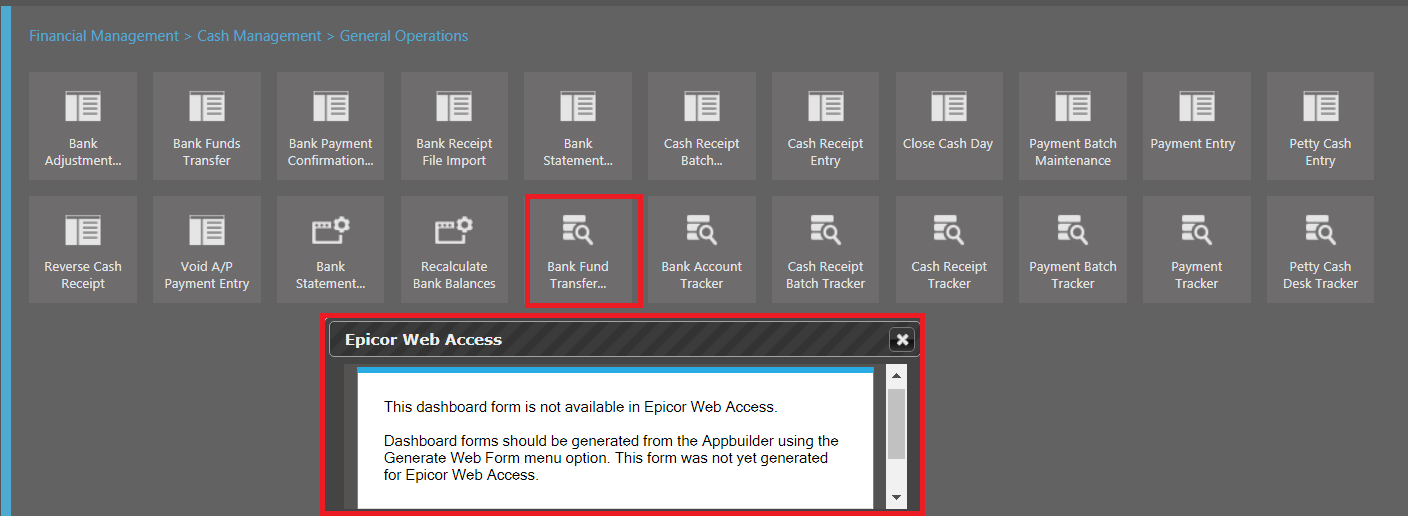Open the Petty Cash Desk Tracker tile
The width and height of the screenshot is (1408, 520).
(1320, 250)
